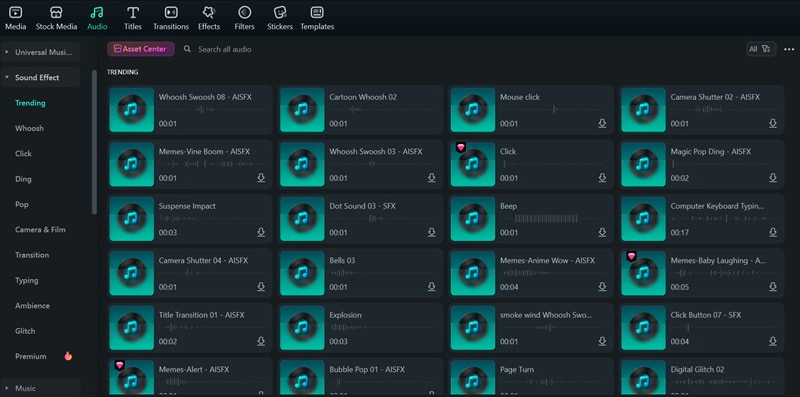Select the Trending sound category

pyautogui.click(x=30, y=103)
